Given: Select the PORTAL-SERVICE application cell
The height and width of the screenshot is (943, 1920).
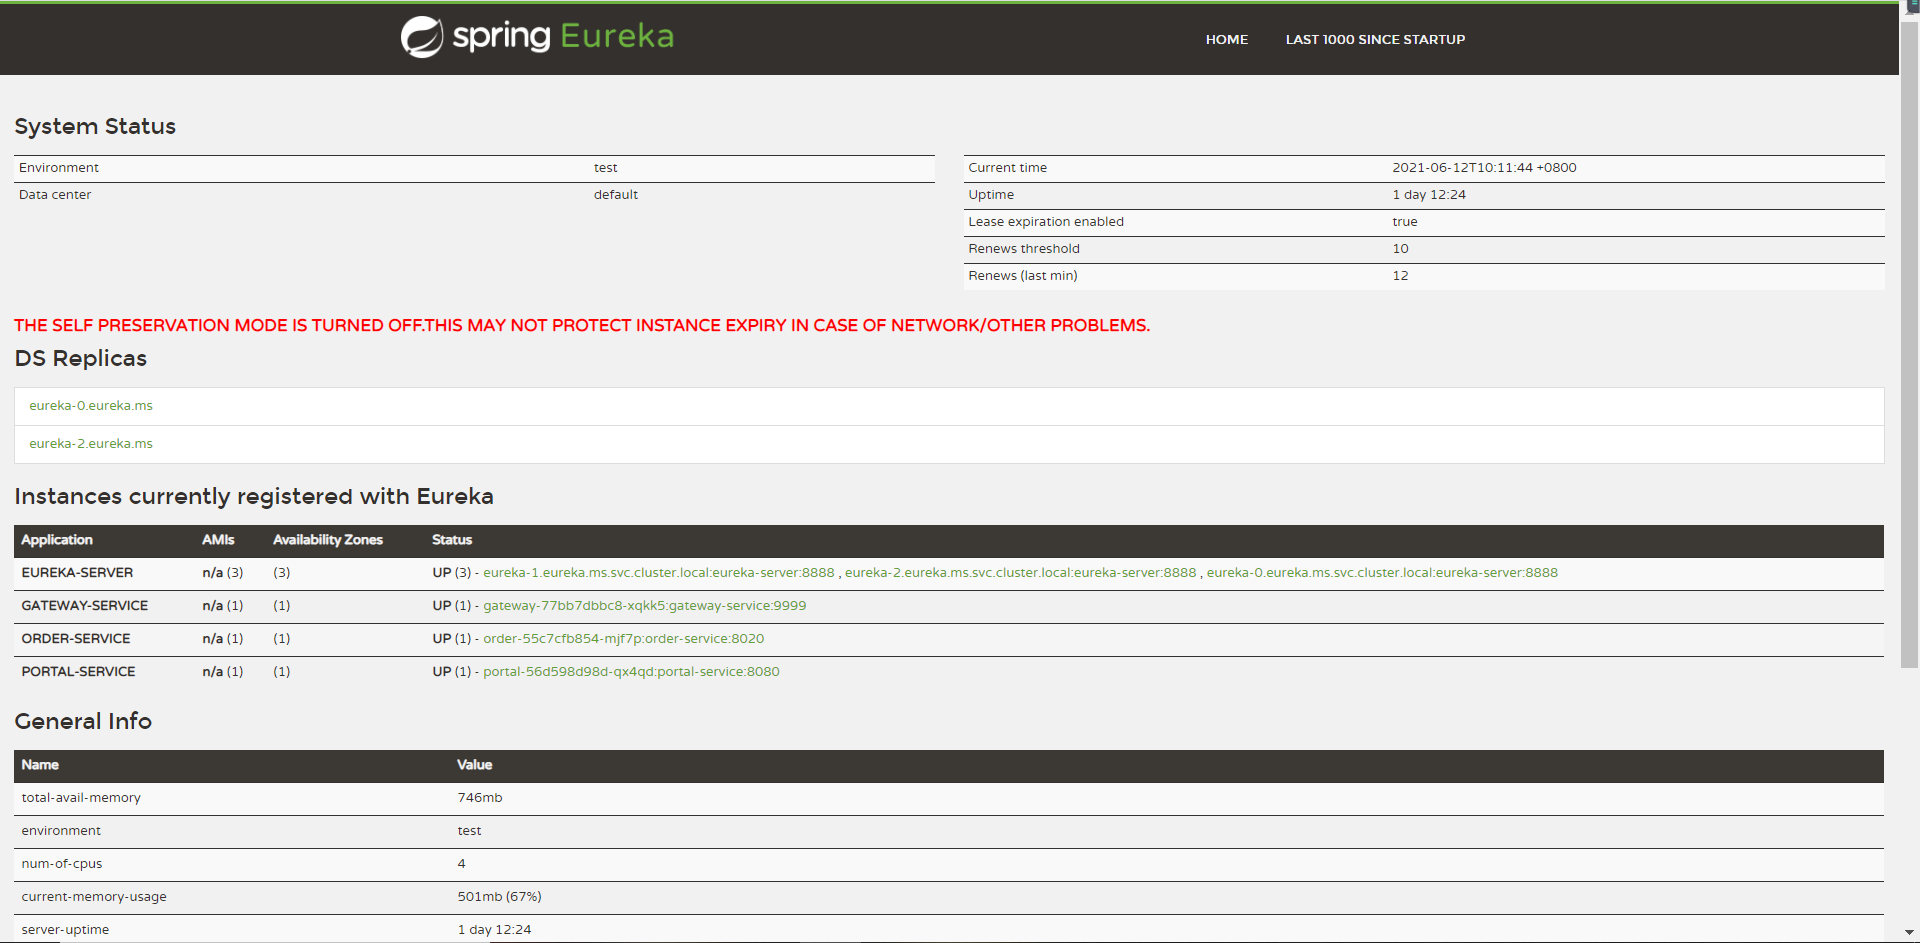Looking at the screenshot, I should (x=78, y=672).
